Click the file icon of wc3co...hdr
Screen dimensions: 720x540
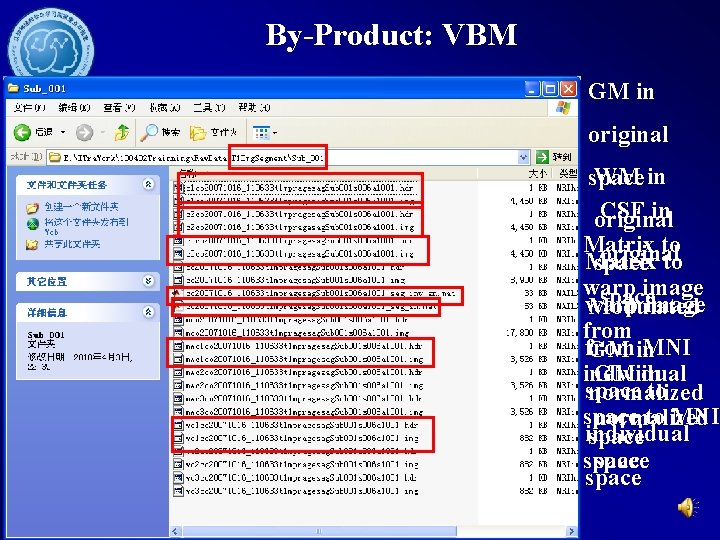pyautogui.click(x=178, y=478)
